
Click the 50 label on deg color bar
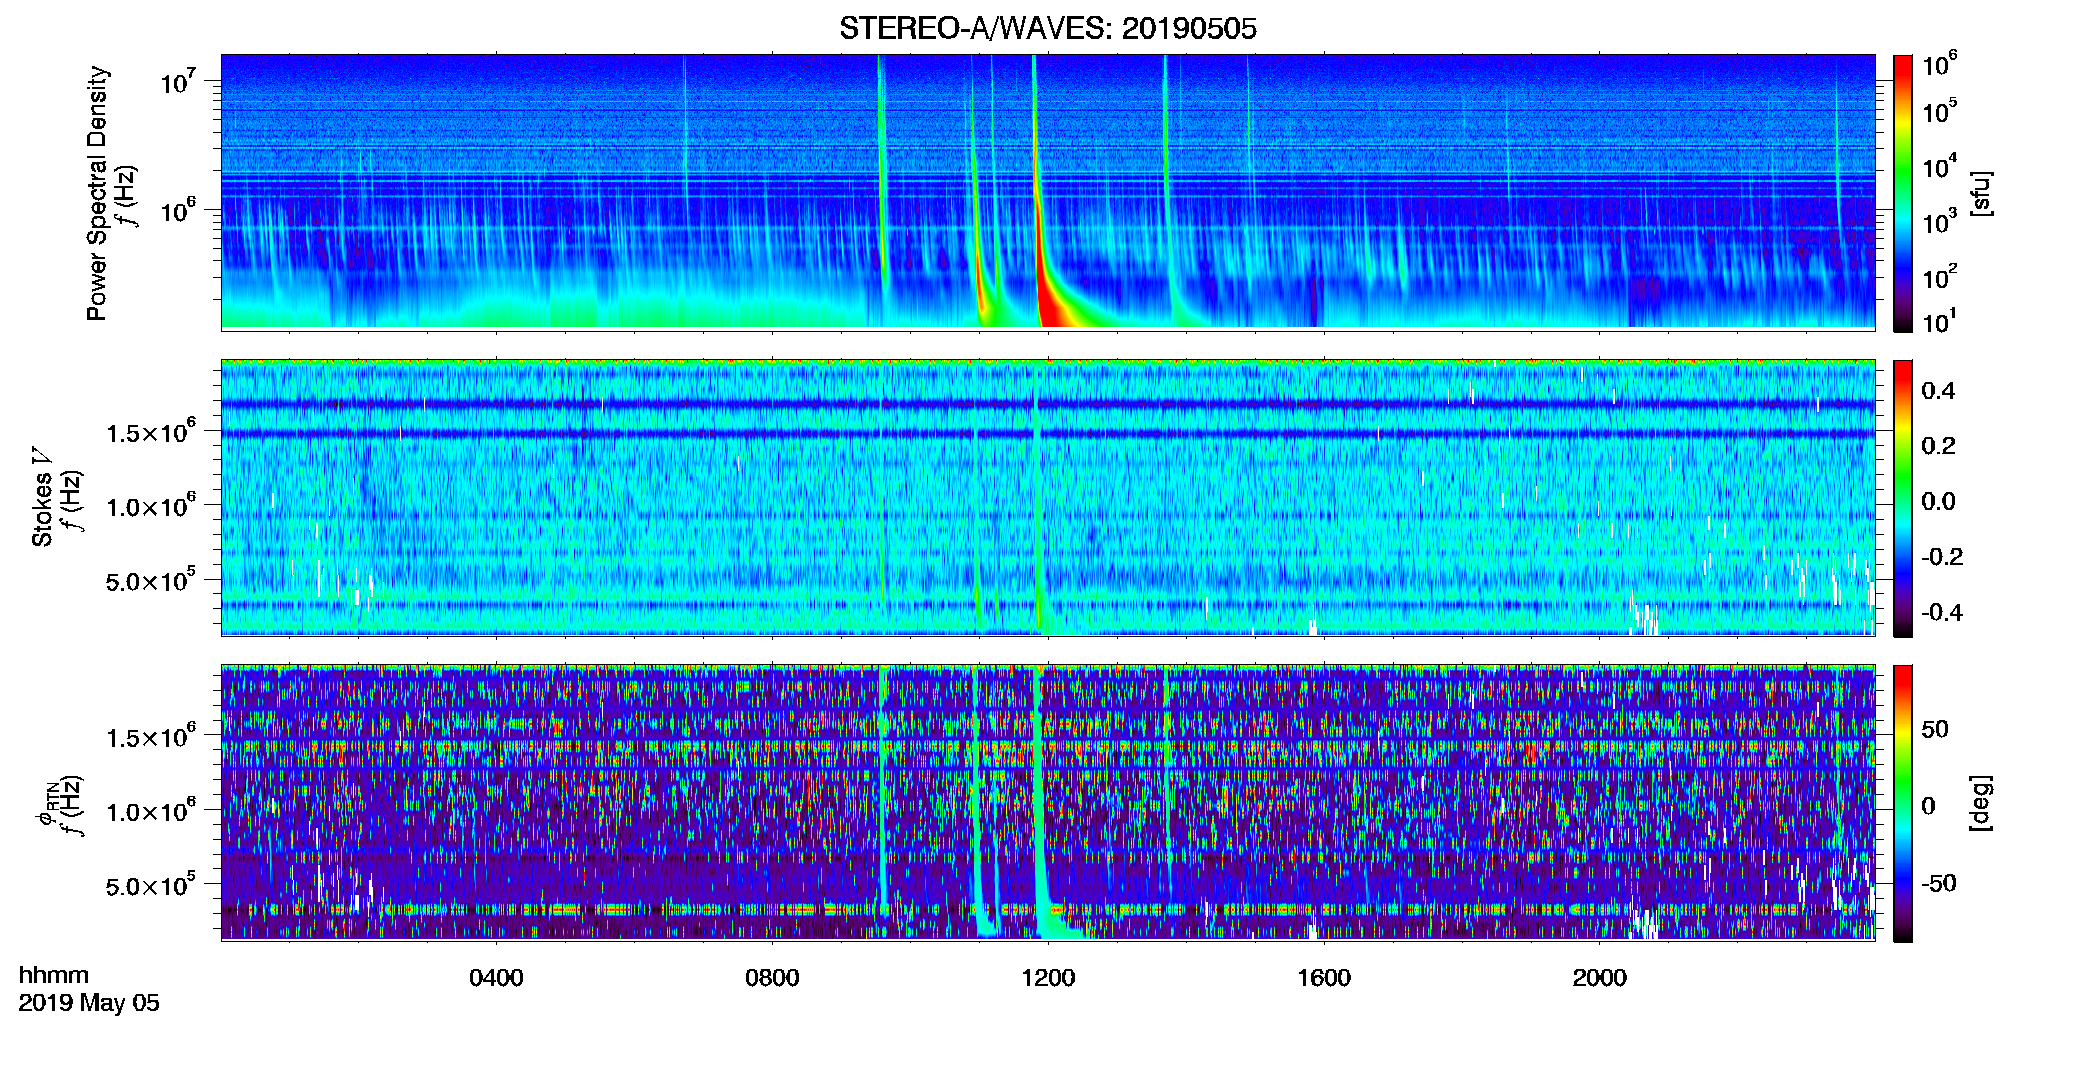coord(1935,729)
